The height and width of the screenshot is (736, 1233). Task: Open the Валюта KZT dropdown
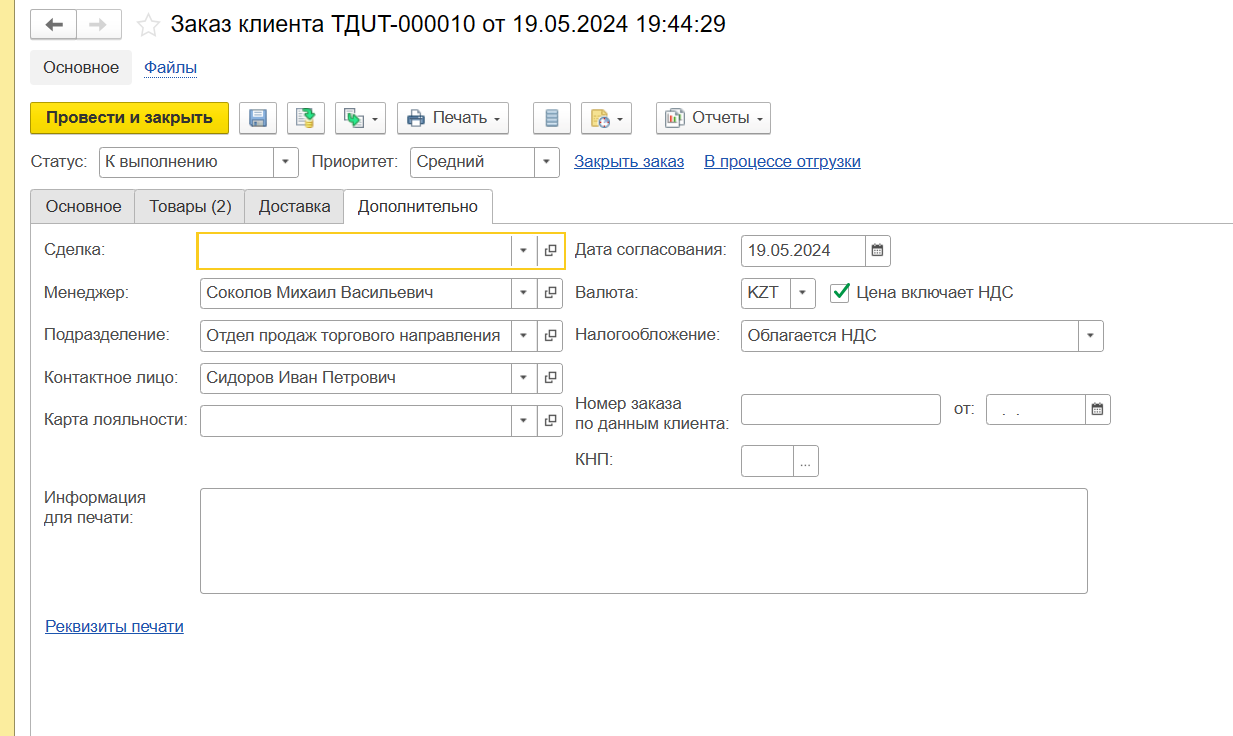pos(803,293)
